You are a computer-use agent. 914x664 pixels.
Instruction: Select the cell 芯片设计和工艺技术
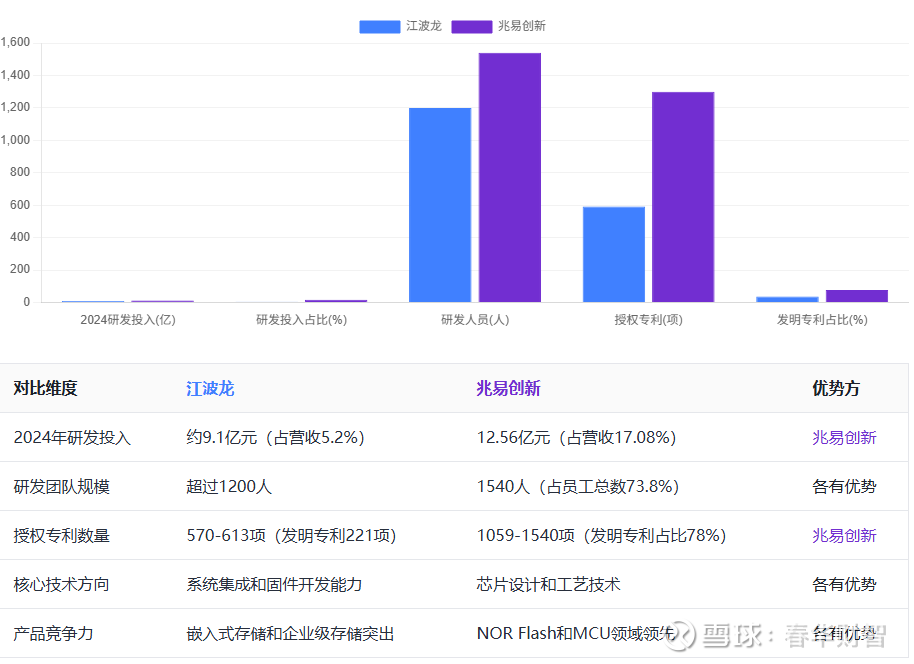[549, 584]
